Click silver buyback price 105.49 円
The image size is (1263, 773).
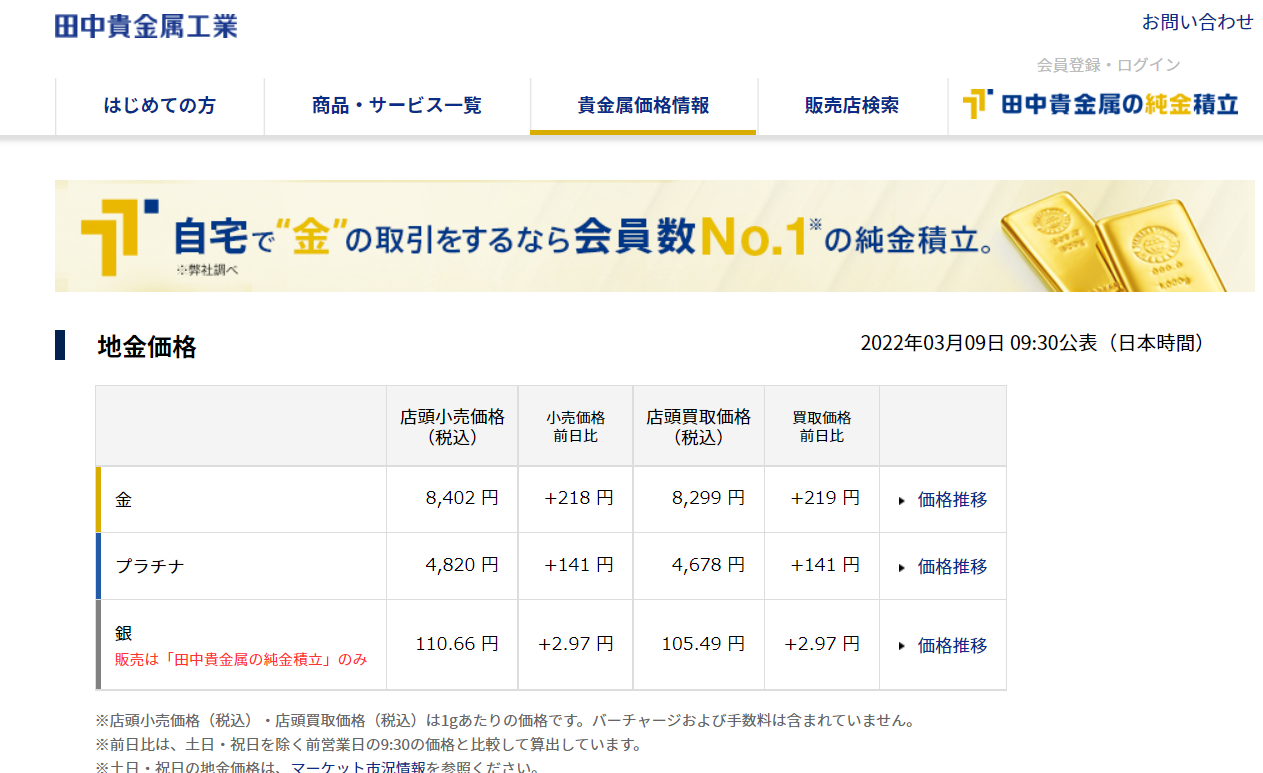click(x=703, y=644)
